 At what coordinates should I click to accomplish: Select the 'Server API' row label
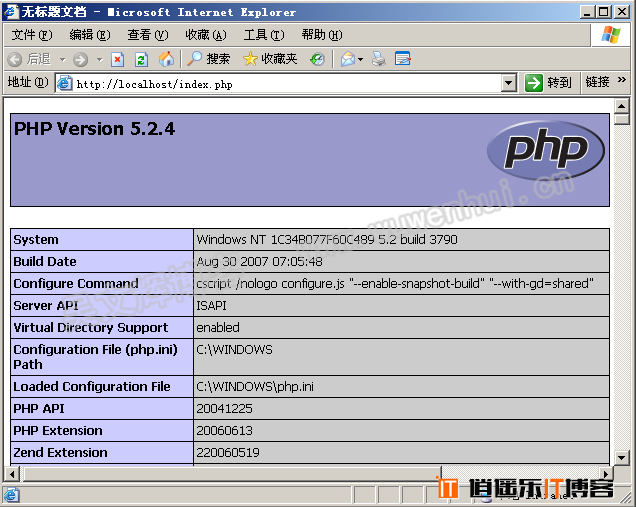coord(45,305)
